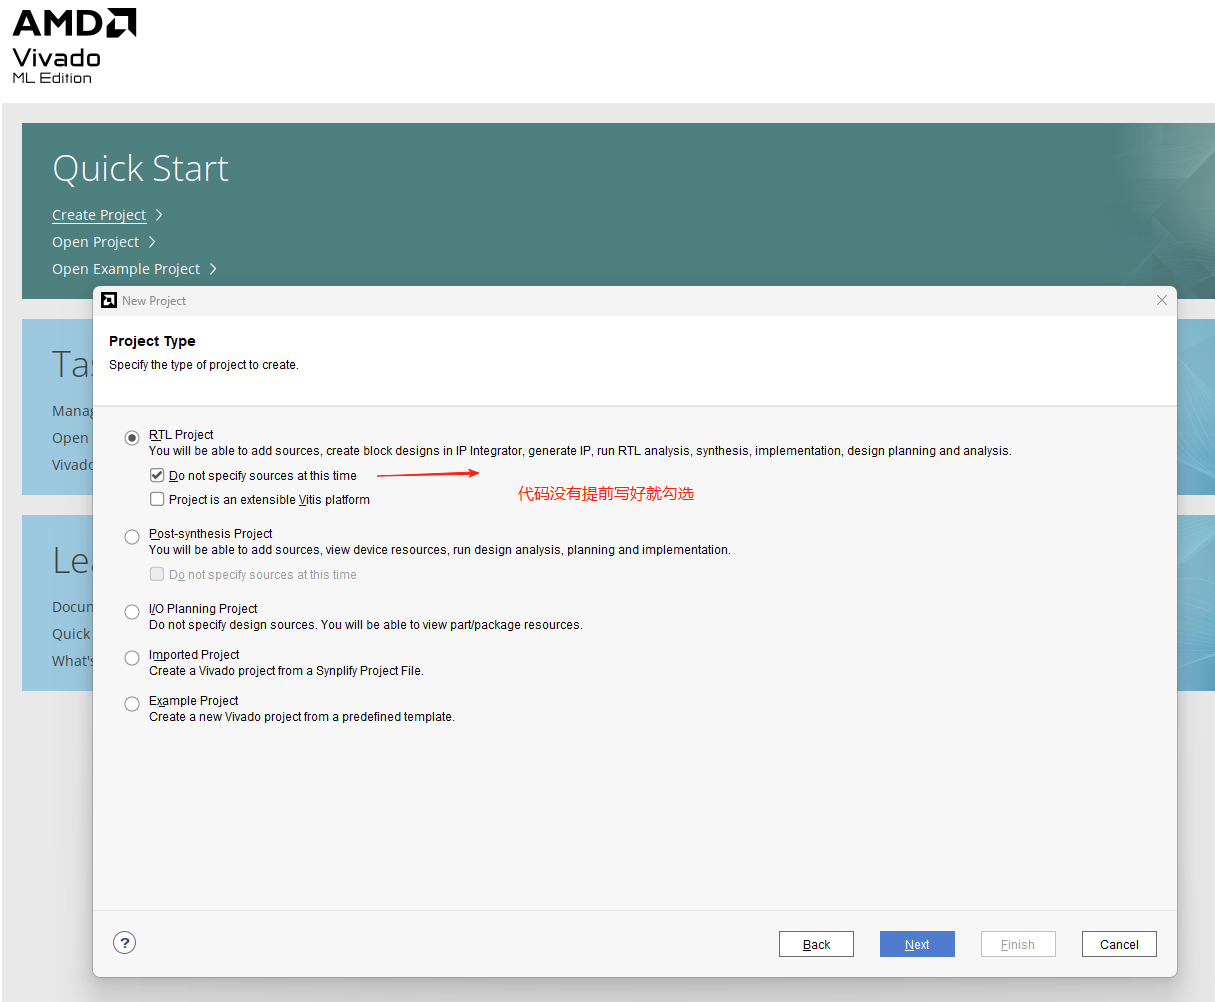Click the Next button
The height and width of the screenshot is (1002, 1215).
917,944
